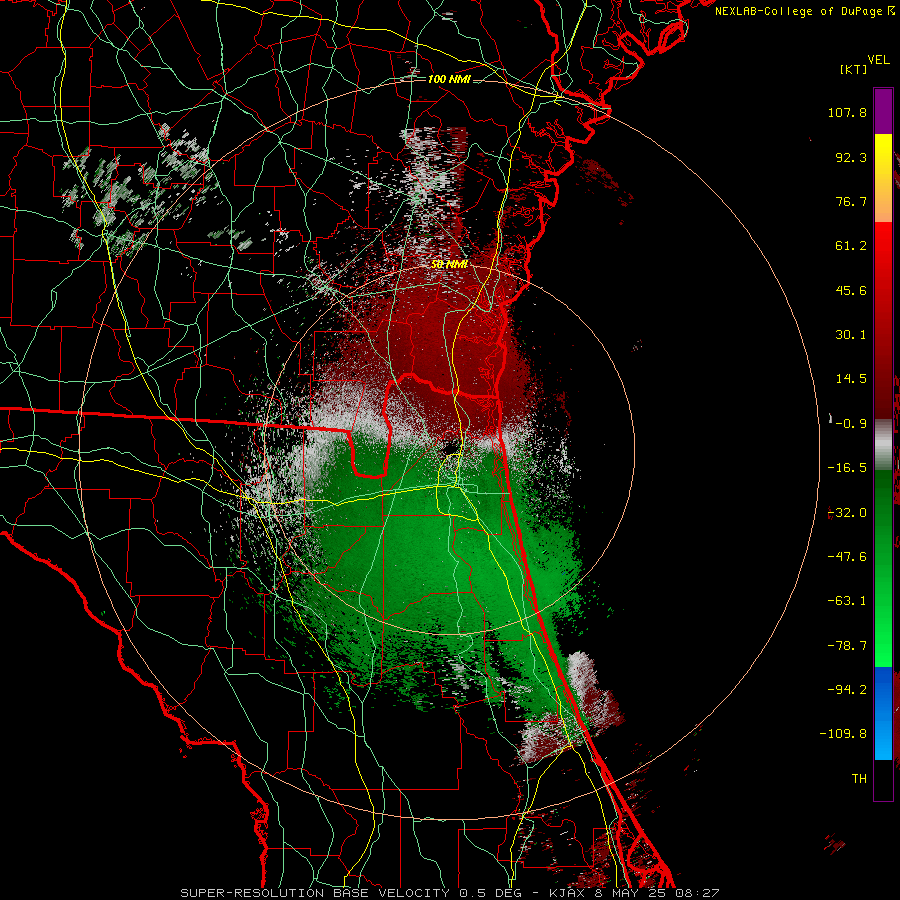Click the 14.5 legend value
900x900 pixels.
pos(851,379)
